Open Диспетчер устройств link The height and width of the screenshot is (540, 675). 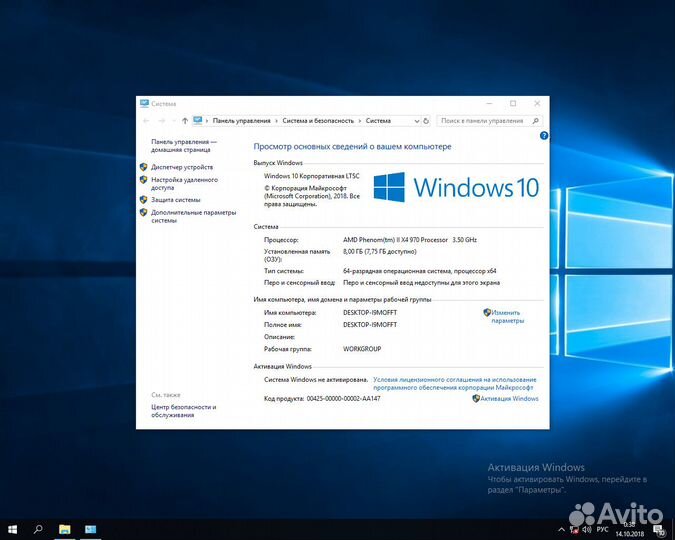(x=182, y=167)
